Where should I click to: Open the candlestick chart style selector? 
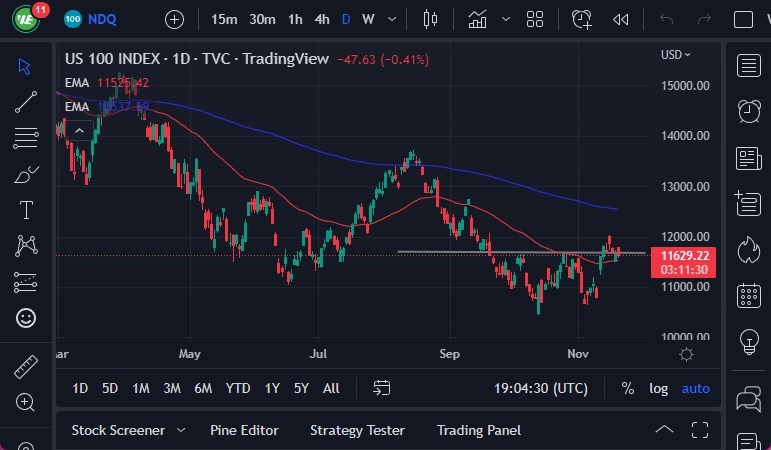click(431, 19)
